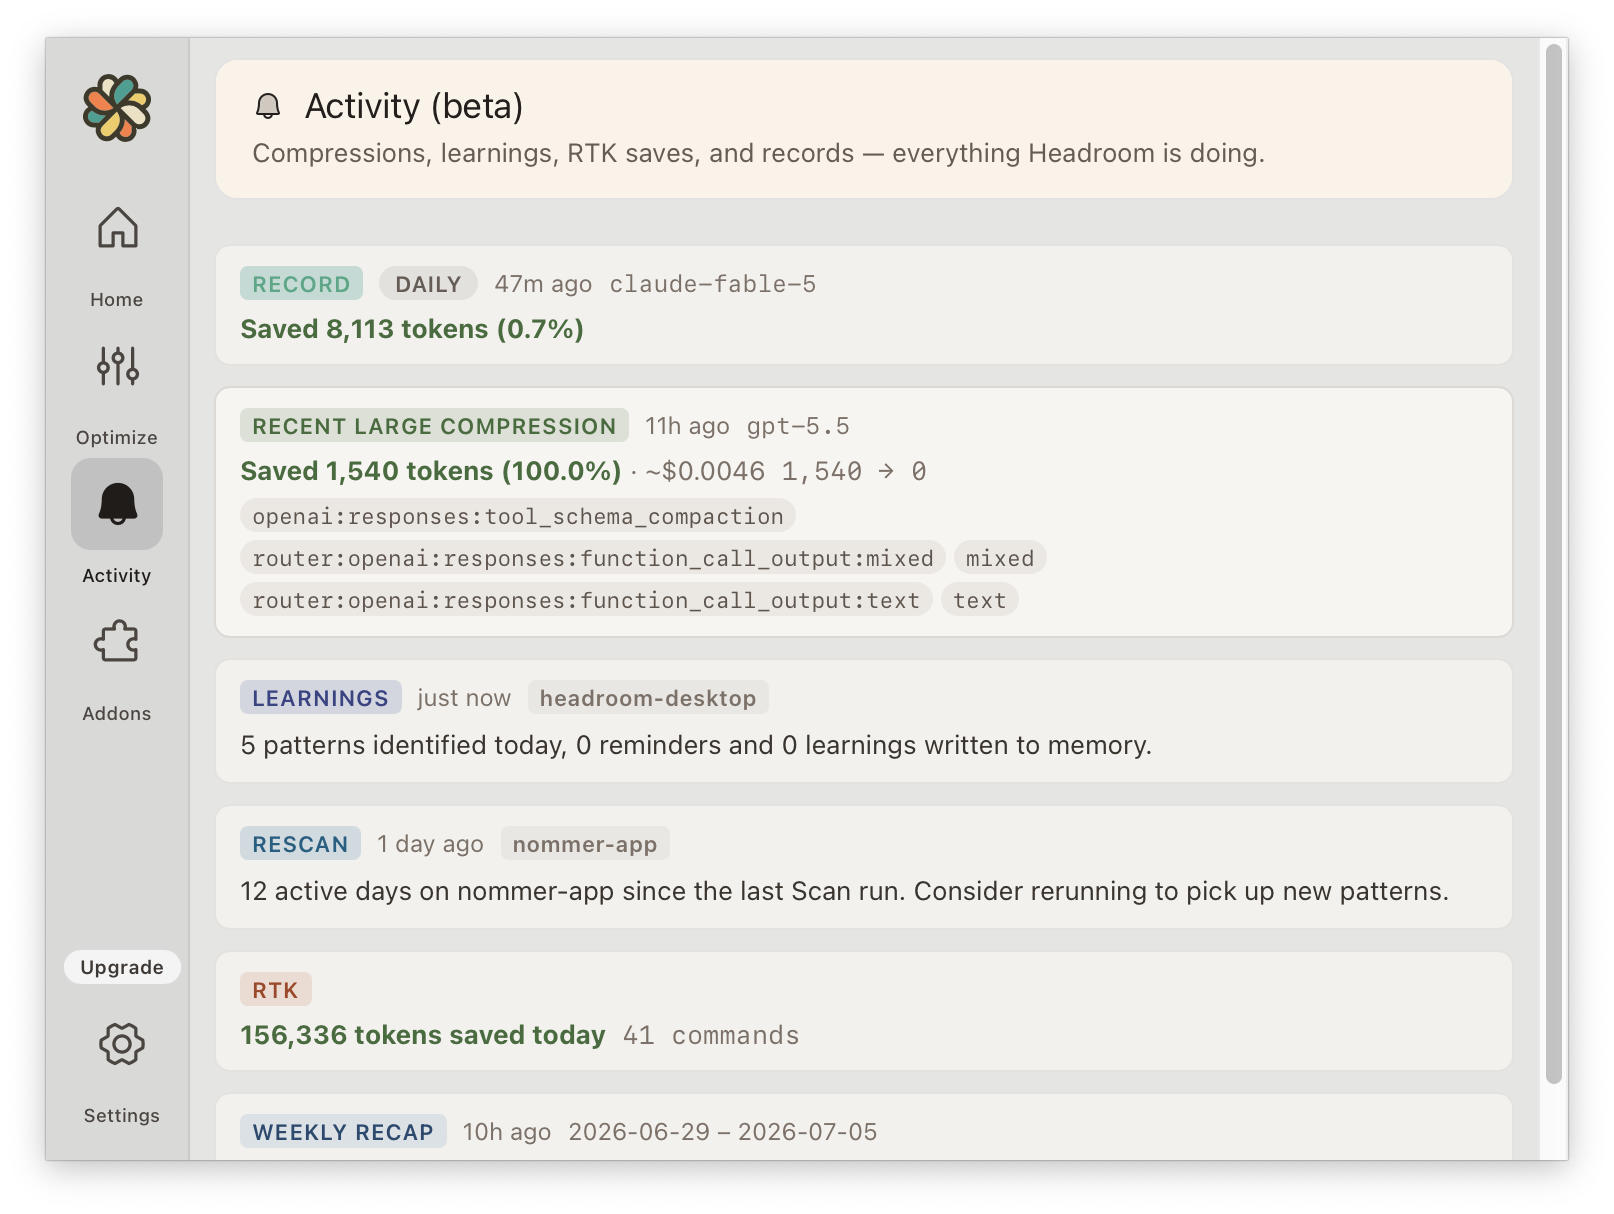The image size is (1614, 1214).
Task: Open the Addons puzzle piece icon
Action: pyautogui.click(x=117, y=642)
